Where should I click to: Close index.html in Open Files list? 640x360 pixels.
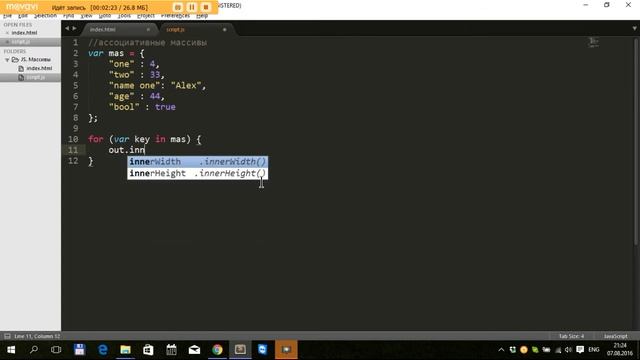coord(7,33)
